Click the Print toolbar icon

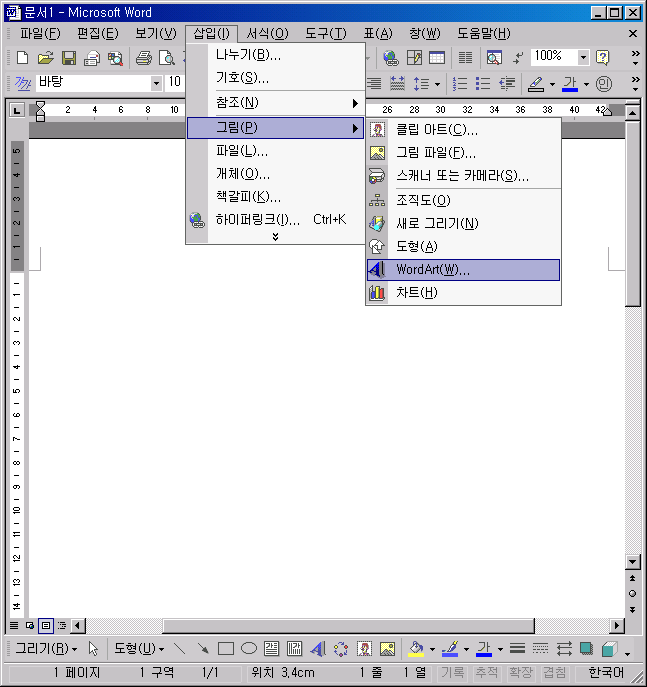click(x=143, y=58)
